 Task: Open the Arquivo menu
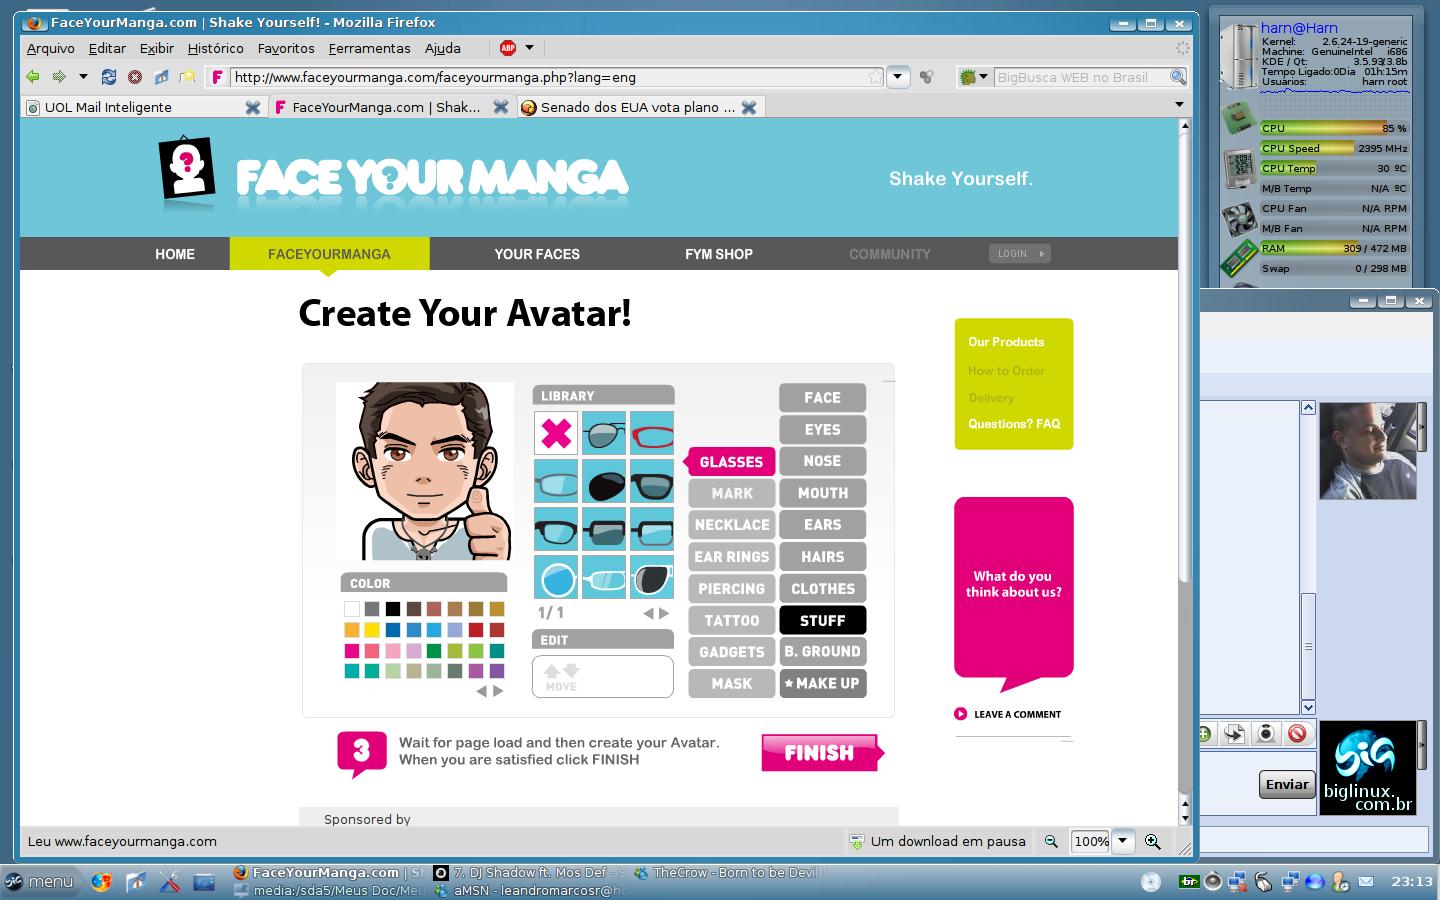coord(51,48)
